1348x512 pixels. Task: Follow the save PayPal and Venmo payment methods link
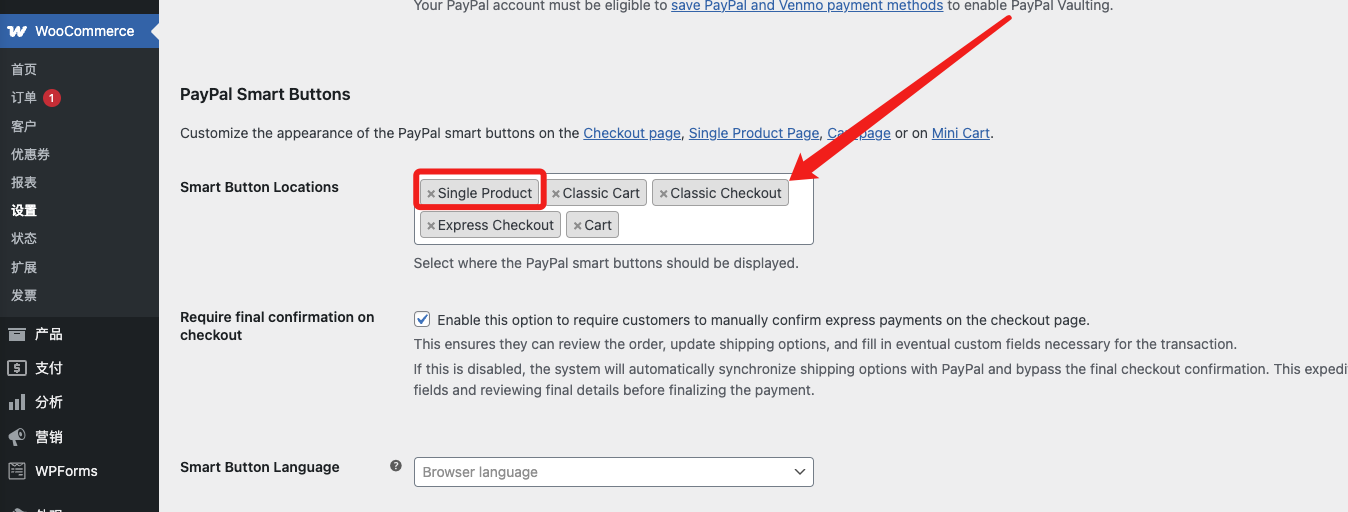807,6
